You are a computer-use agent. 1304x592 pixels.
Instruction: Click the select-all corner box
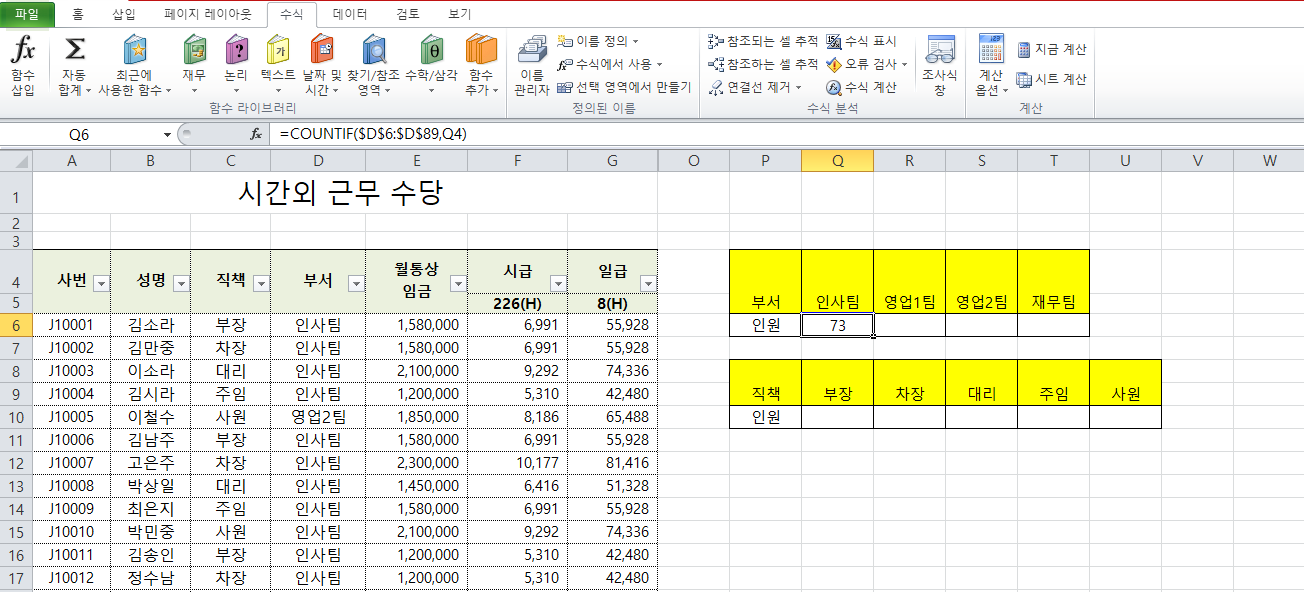pyautogui.click(x=16, y=160)
